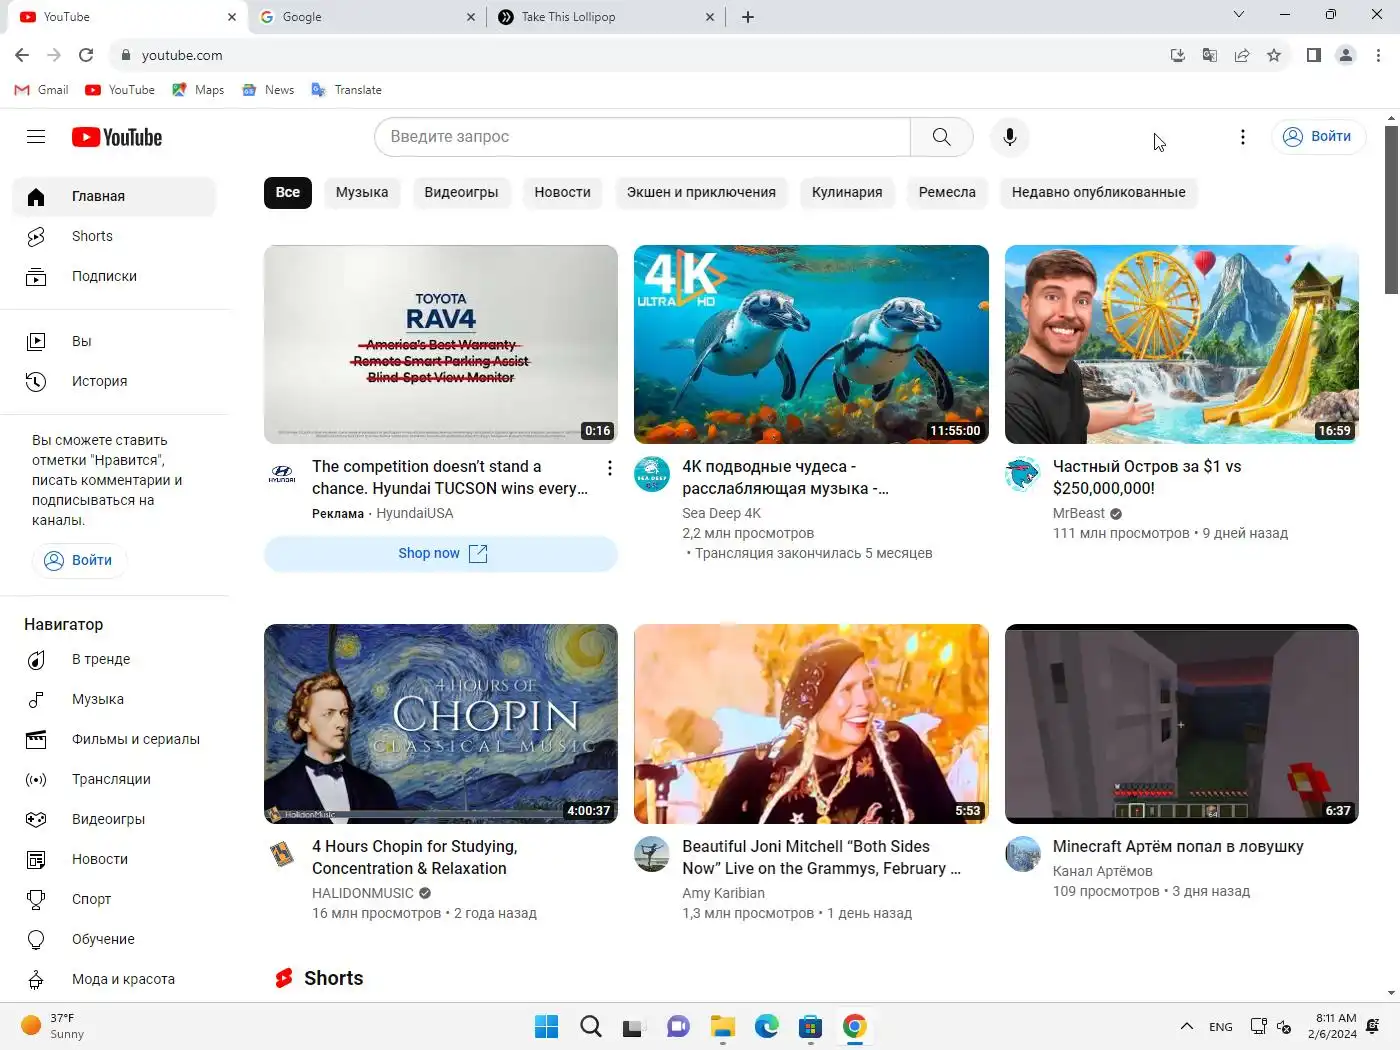Open Спорт section

point(114,899)
